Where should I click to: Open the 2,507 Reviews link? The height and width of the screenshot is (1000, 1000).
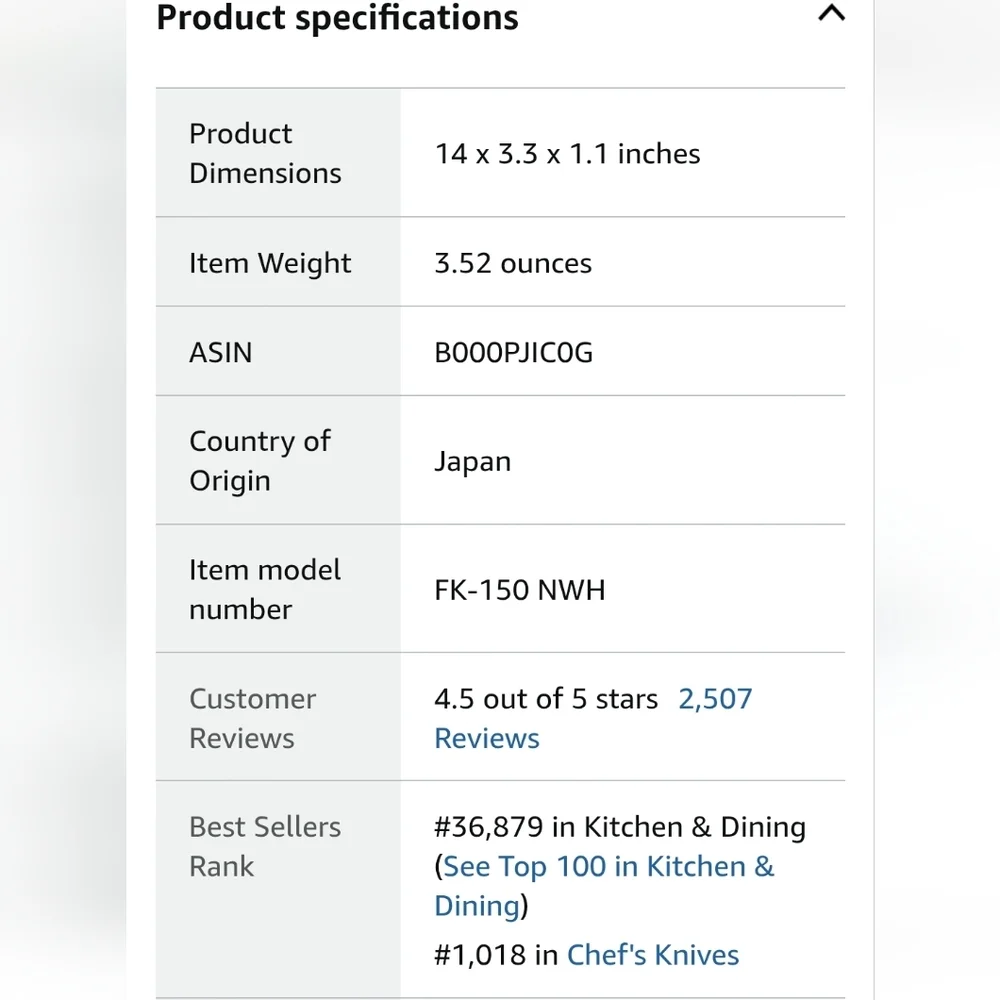click(593, 718)
